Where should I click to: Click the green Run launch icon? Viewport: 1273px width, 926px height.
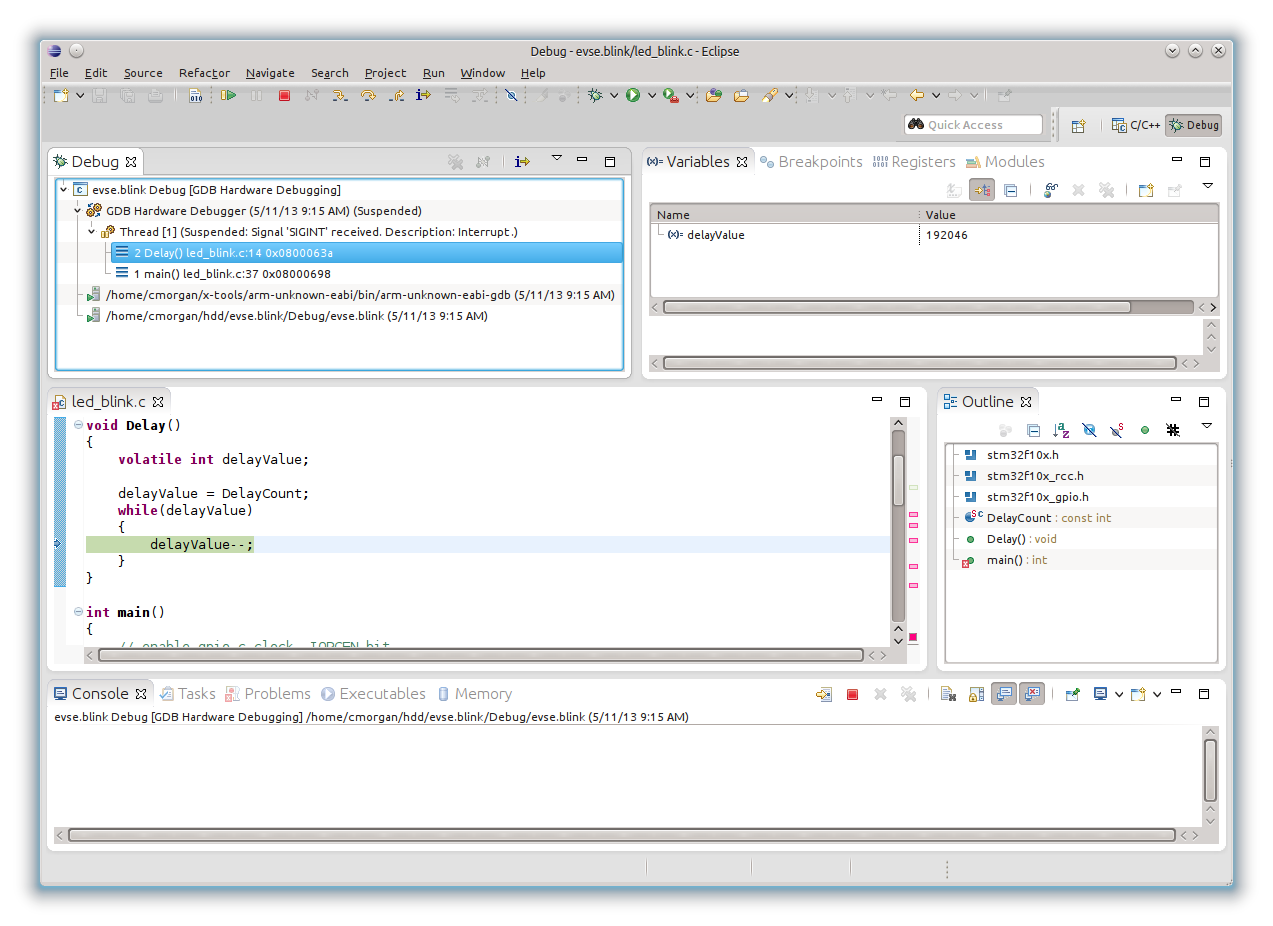pos(633,95)
